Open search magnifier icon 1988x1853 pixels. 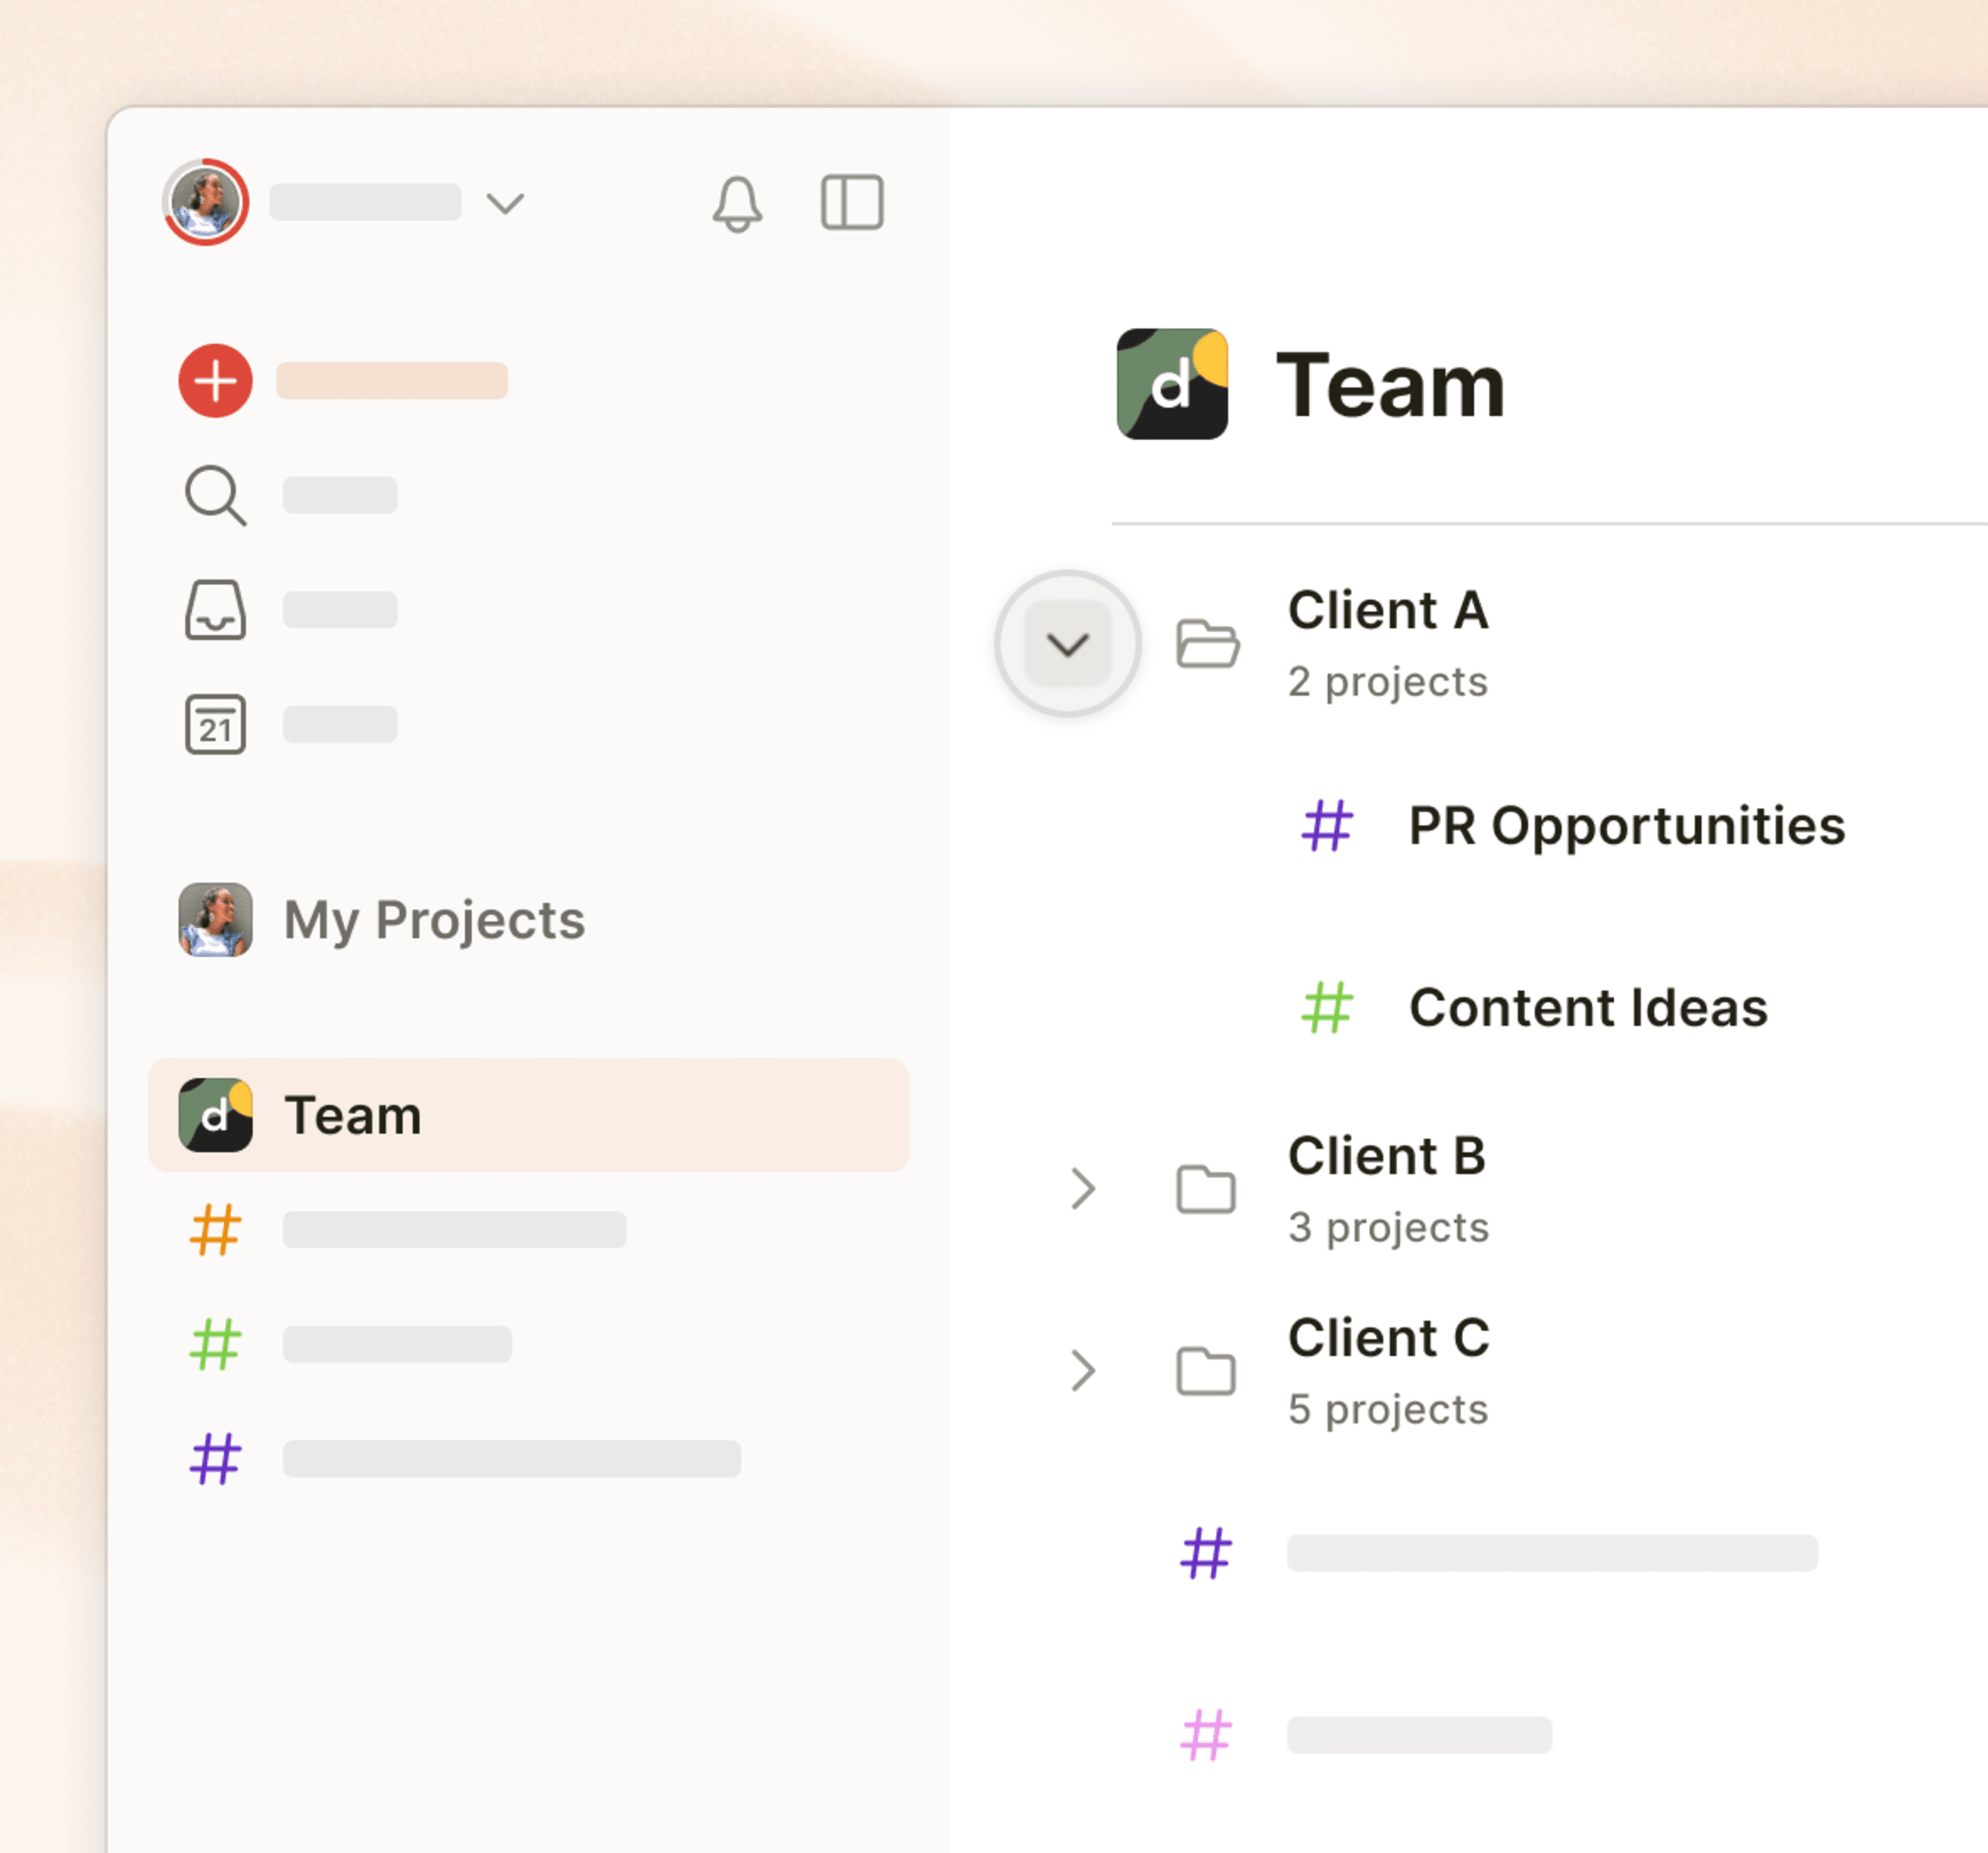coord(215,495)
